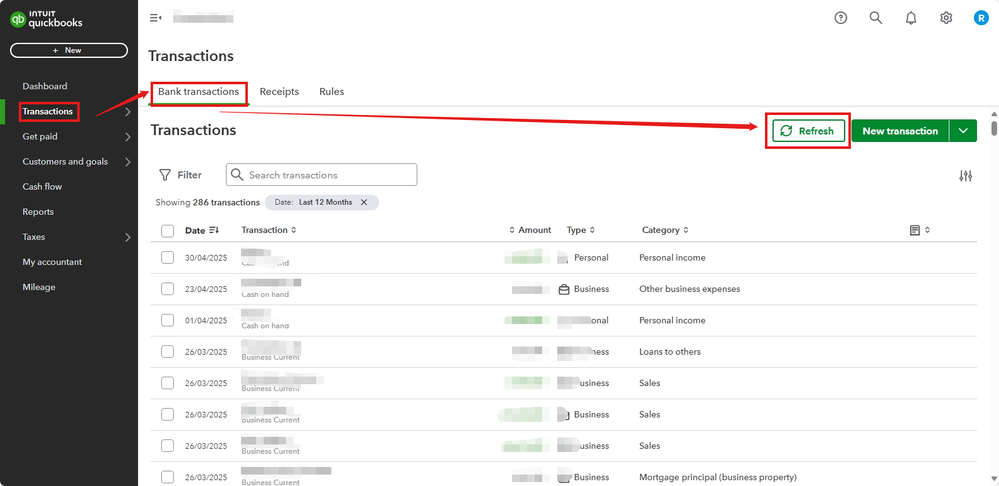This screenshot has height=486, width=999.
Task: Open the Help question mark icon
Action: (841, 18)
